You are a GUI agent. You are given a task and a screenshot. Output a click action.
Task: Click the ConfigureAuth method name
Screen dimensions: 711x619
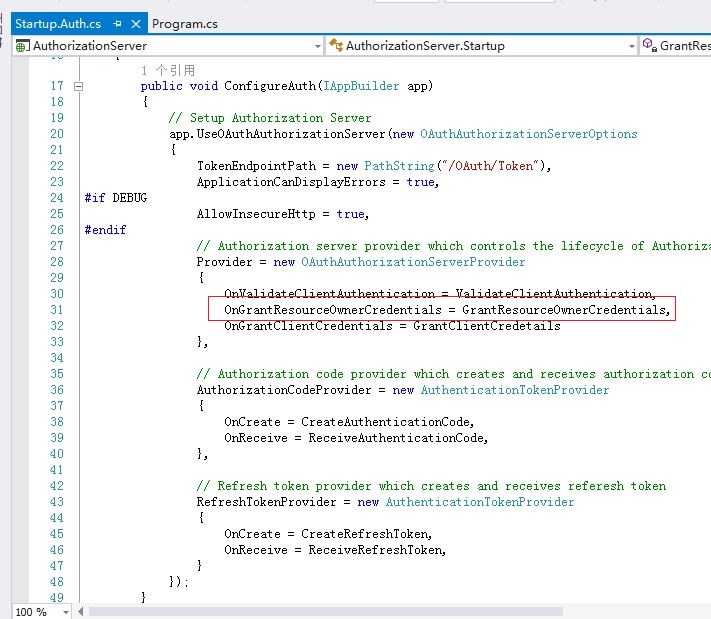[270, 86]
